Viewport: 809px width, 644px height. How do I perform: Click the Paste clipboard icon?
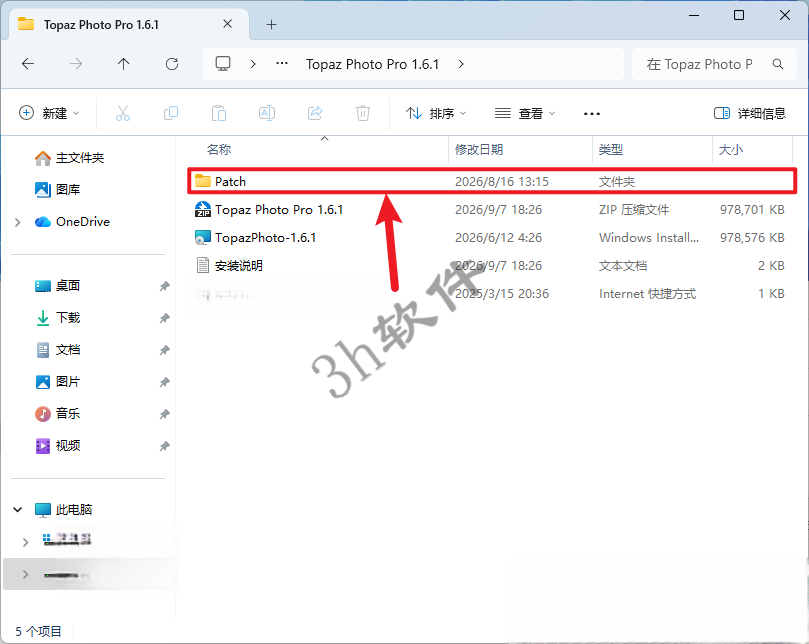tap(219, 113)
